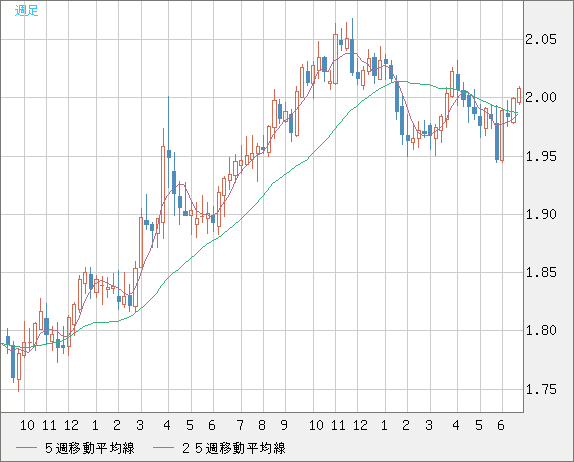
Task: Click the 1.95 price axis label
Action: pyautogui.click(x=541, y=156)
